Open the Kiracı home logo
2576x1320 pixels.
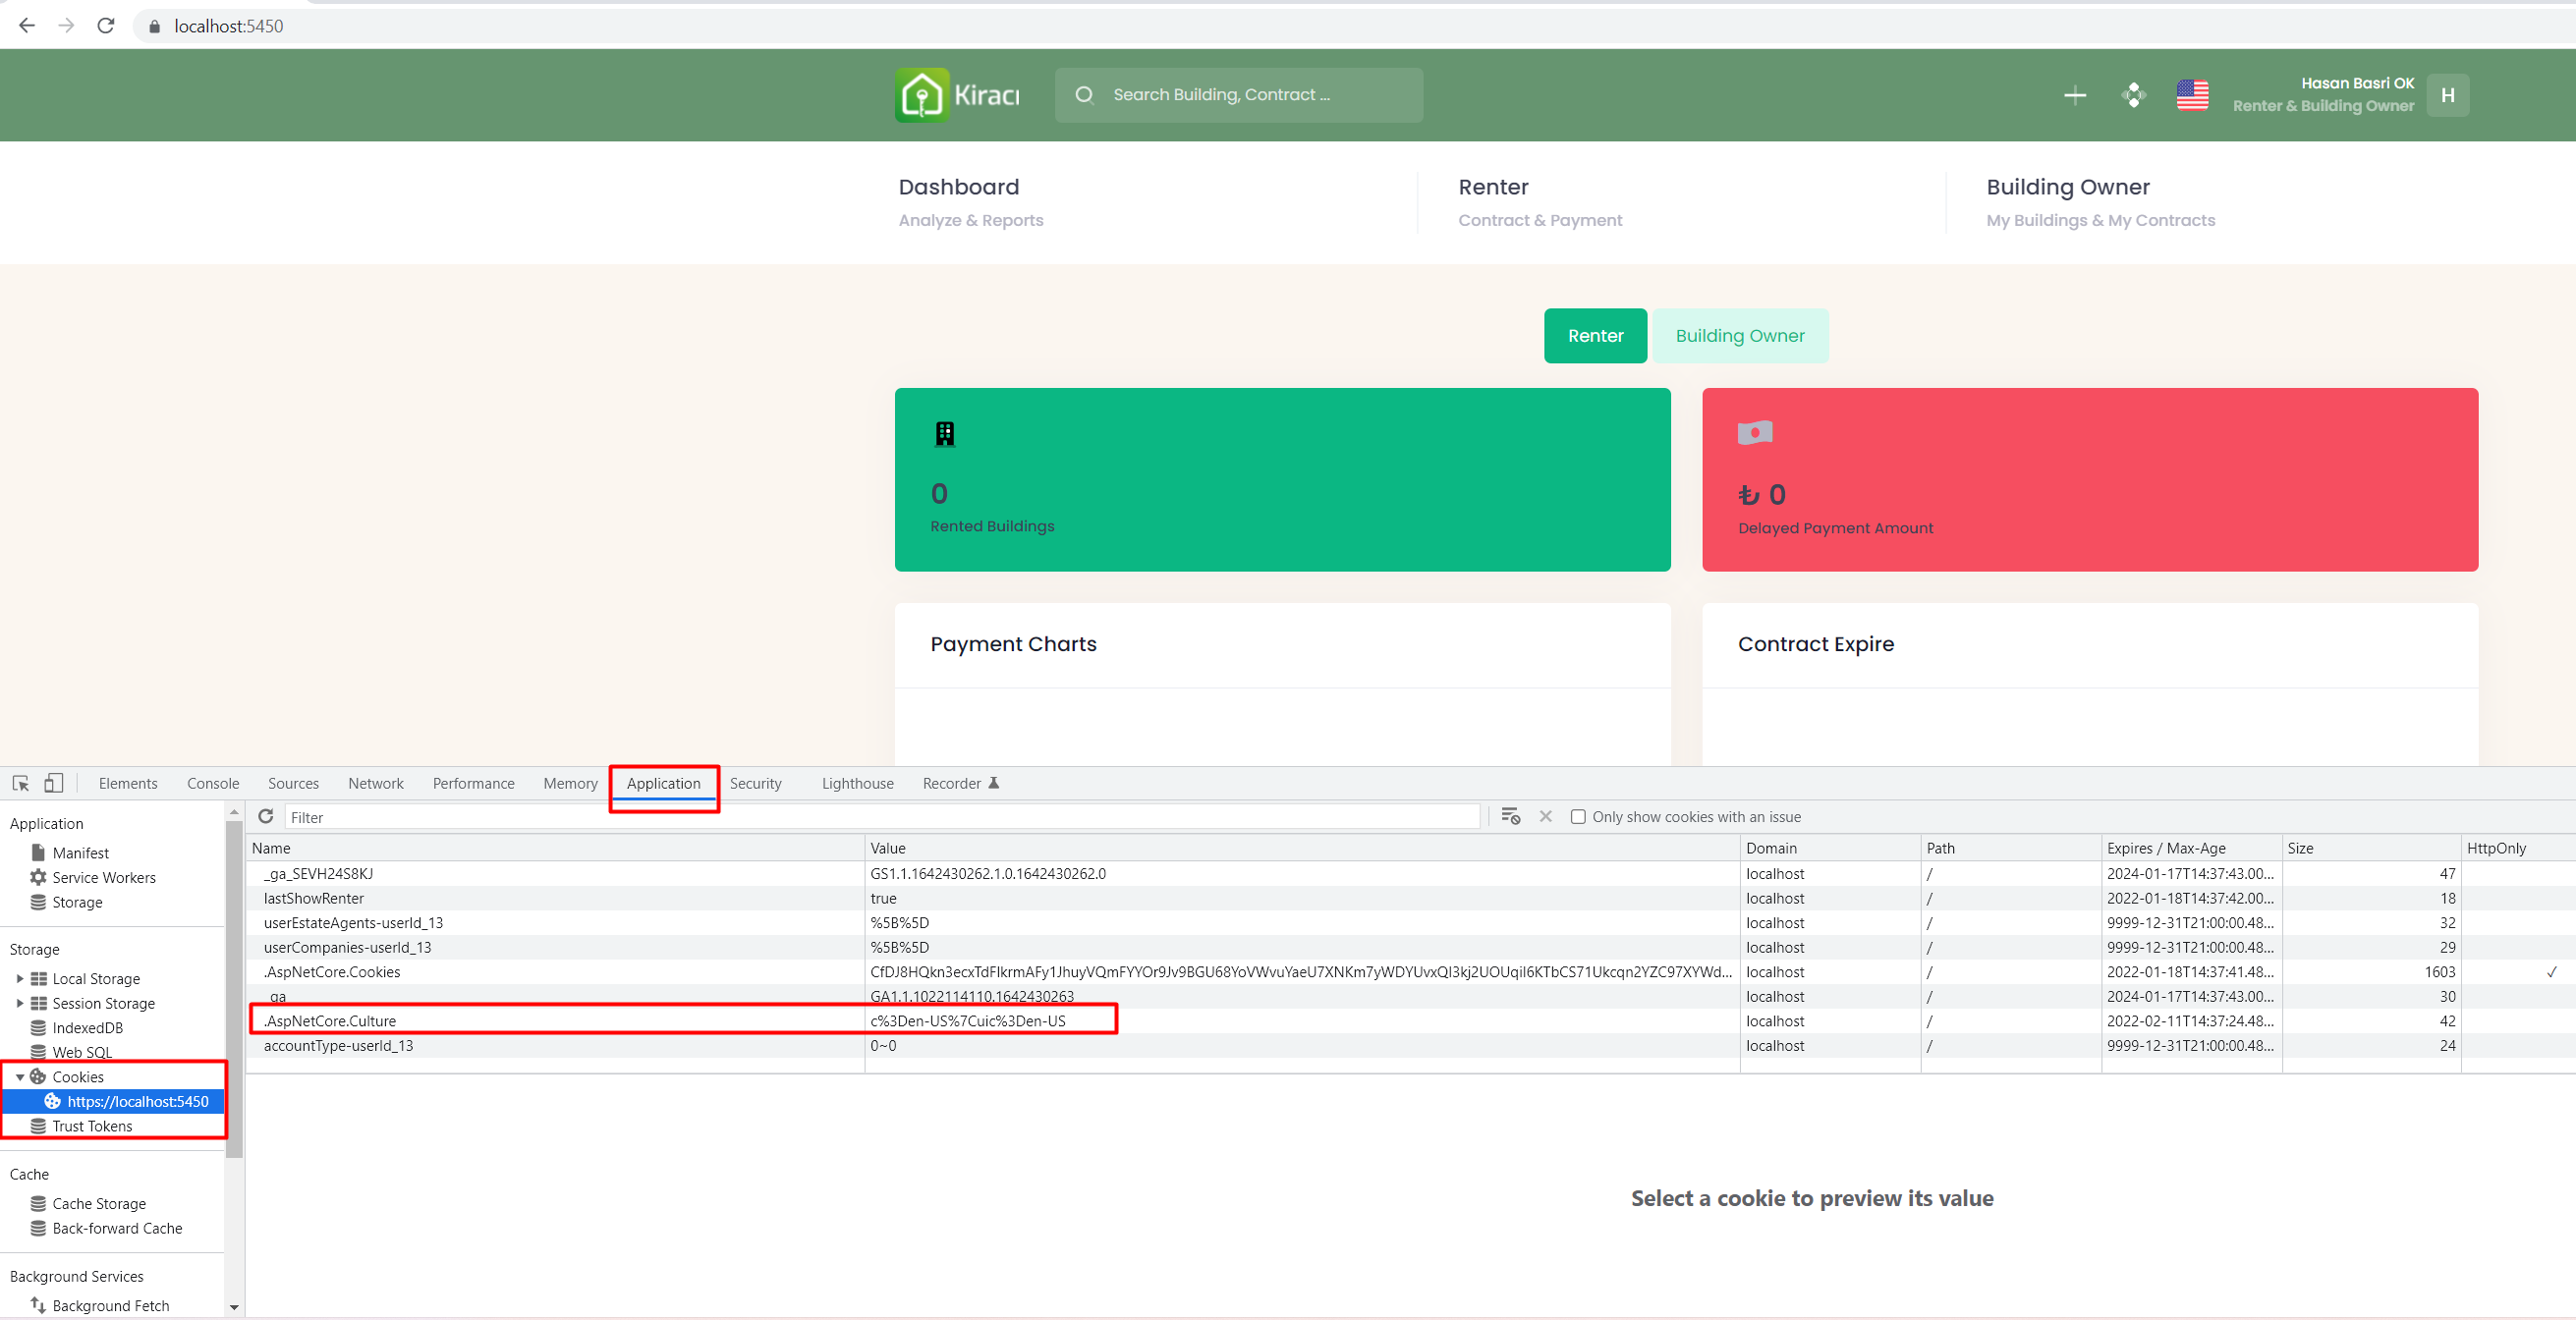coord(957,95)
